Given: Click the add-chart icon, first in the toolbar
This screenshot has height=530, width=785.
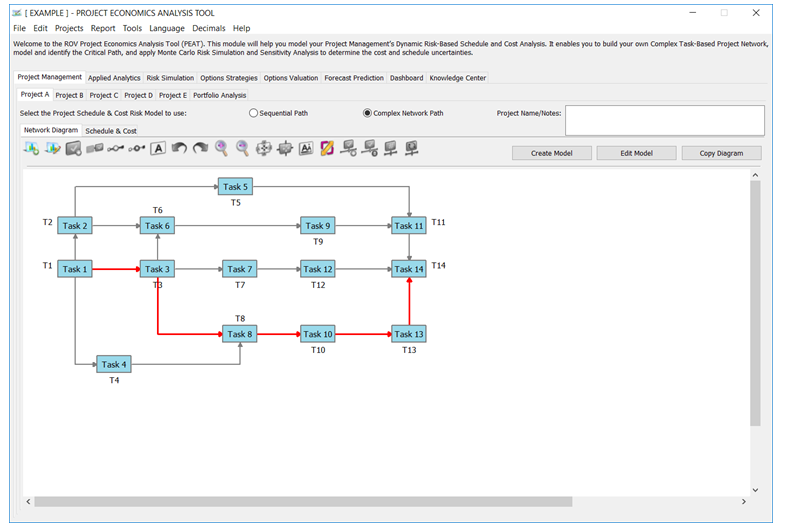Looking at the screenshot, I should click(x=31, y=148).
